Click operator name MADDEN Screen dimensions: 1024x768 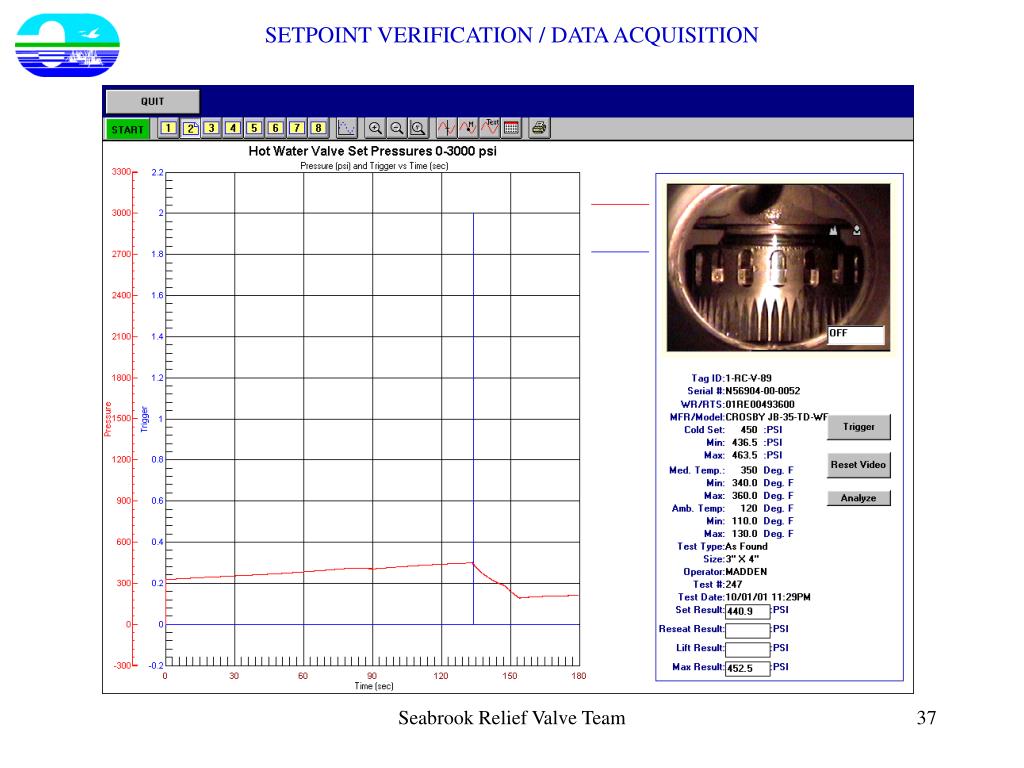pos(746,571)
